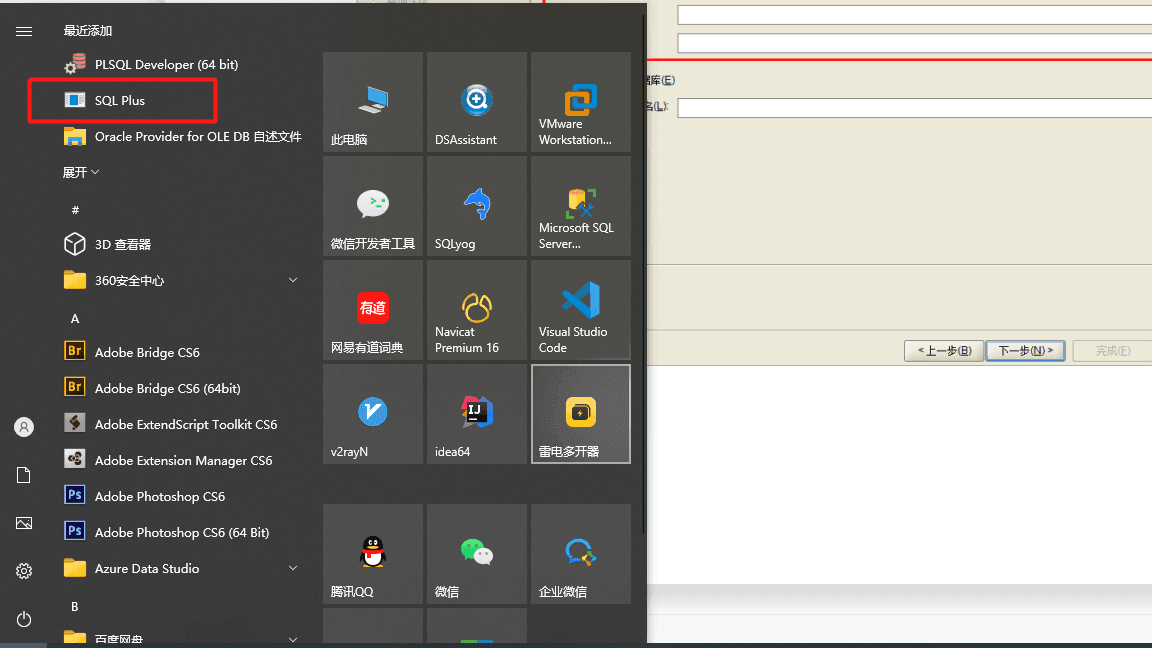Open idea64 tile
The width and height of the screenshot is (1152, 648).
477,414
